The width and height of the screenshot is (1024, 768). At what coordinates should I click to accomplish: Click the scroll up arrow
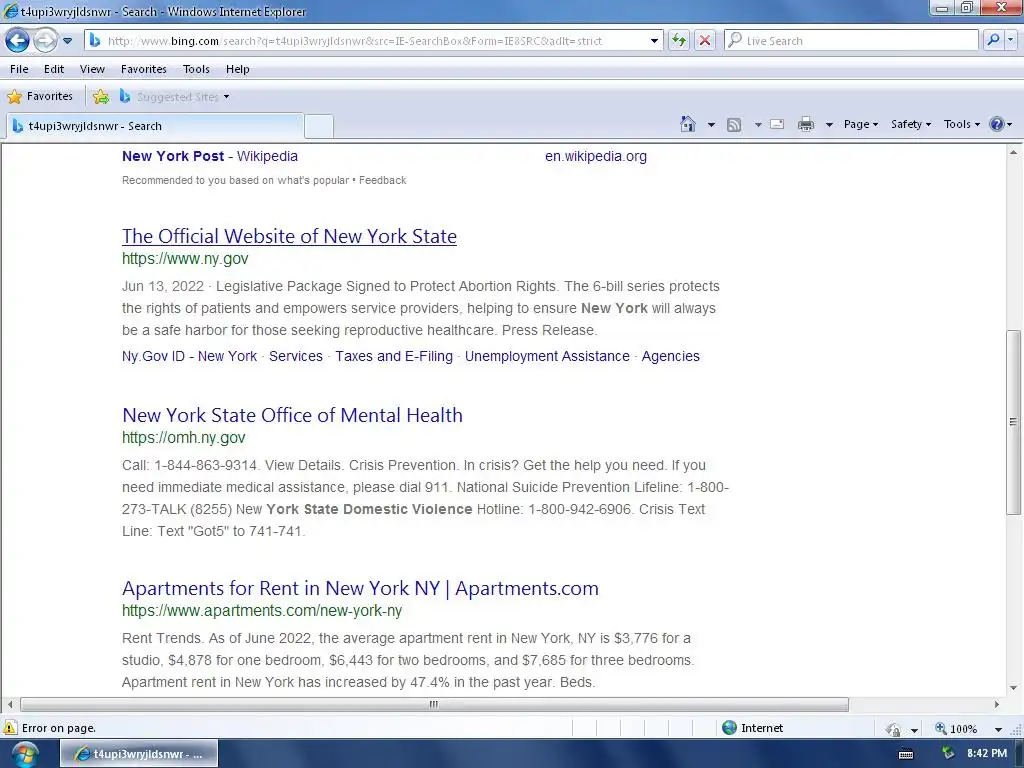pos(1013,153)
